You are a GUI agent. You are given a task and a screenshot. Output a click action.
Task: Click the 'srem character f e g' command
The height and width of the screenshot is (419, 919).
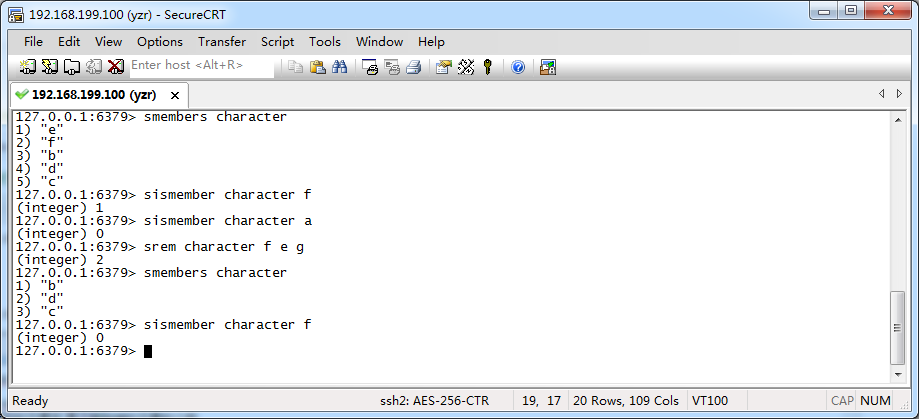224,247
